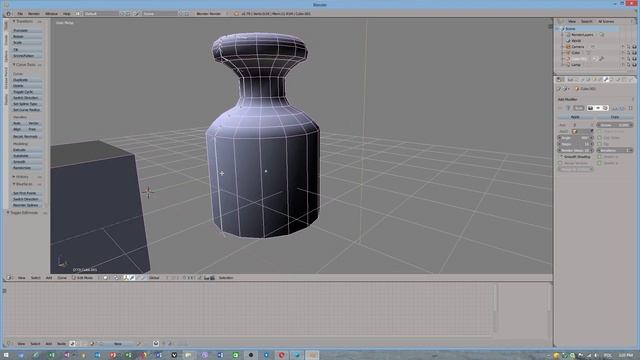Viewport: 640px width, 360px height.
Task: Click the Tilt button
Action: (27, 49)
